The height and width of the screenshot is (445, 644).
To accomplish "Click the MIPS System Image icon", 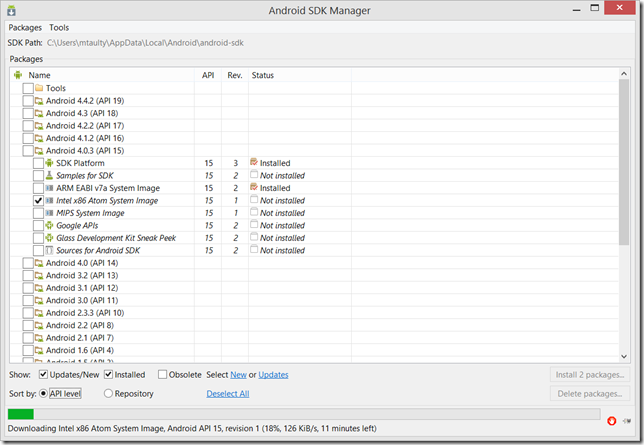I will [49, 213].
